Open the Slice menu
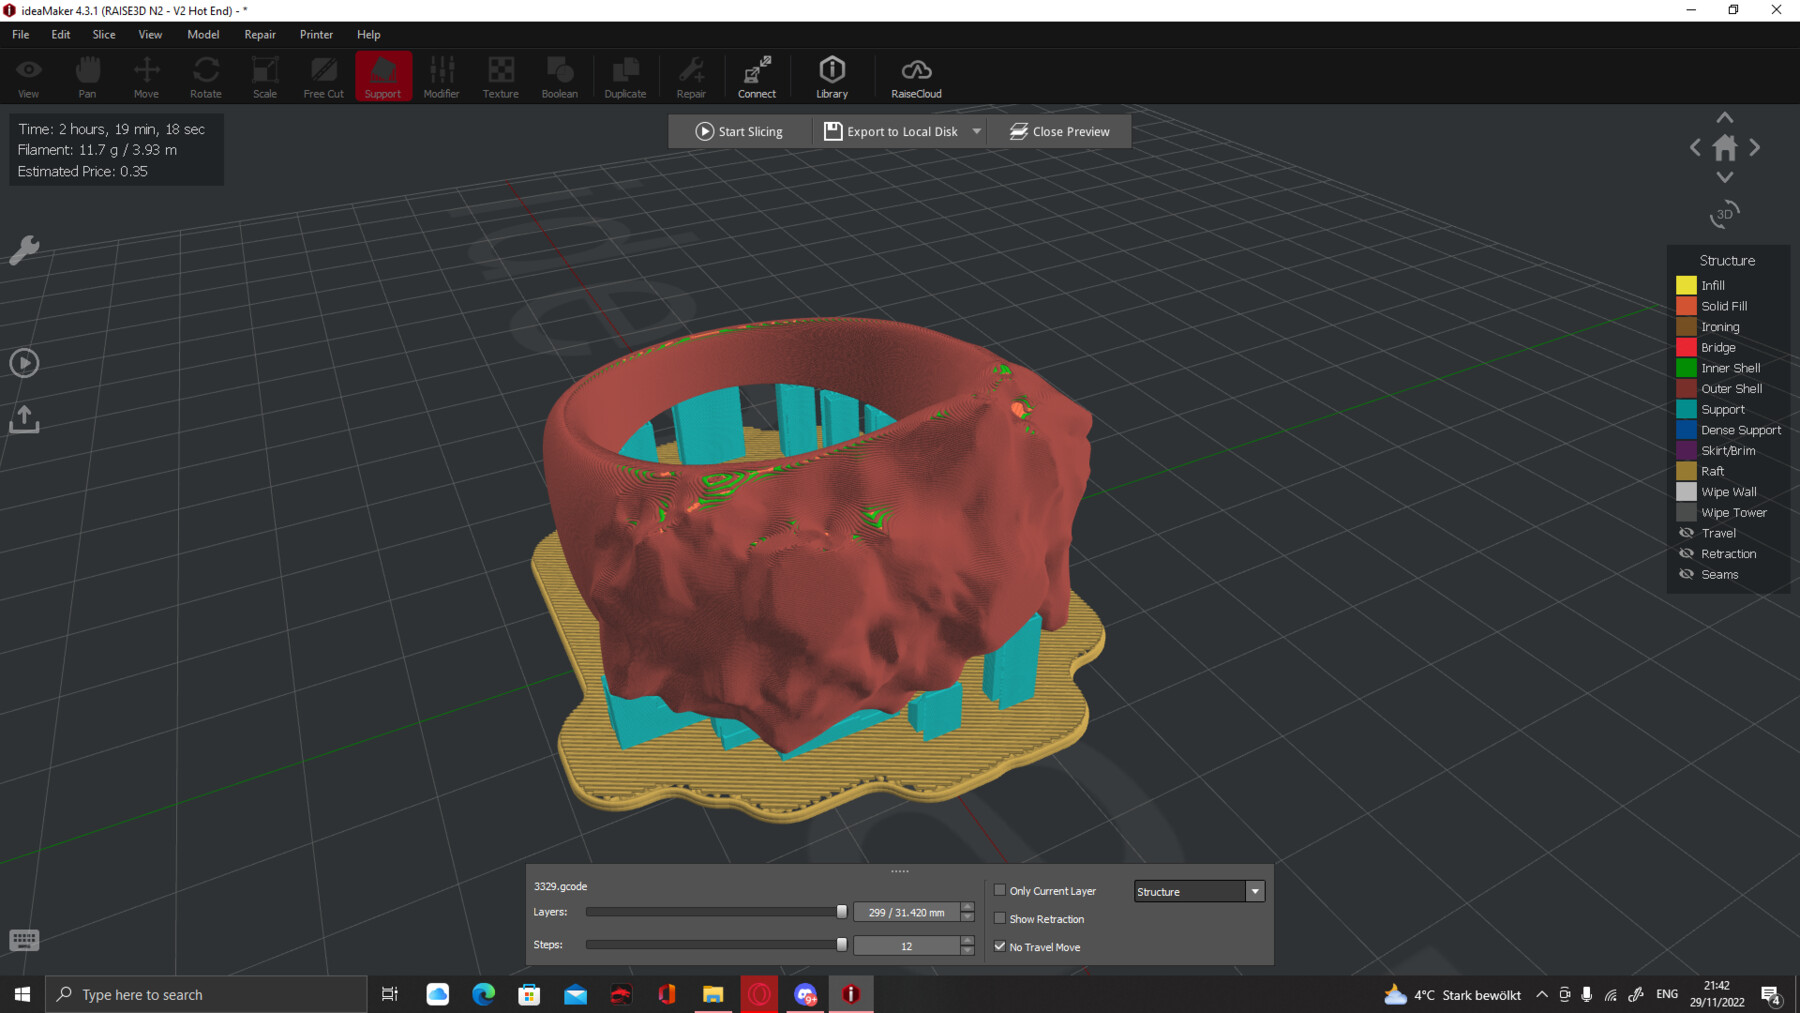This screenshot has width=1800, height=1013. 103,34
